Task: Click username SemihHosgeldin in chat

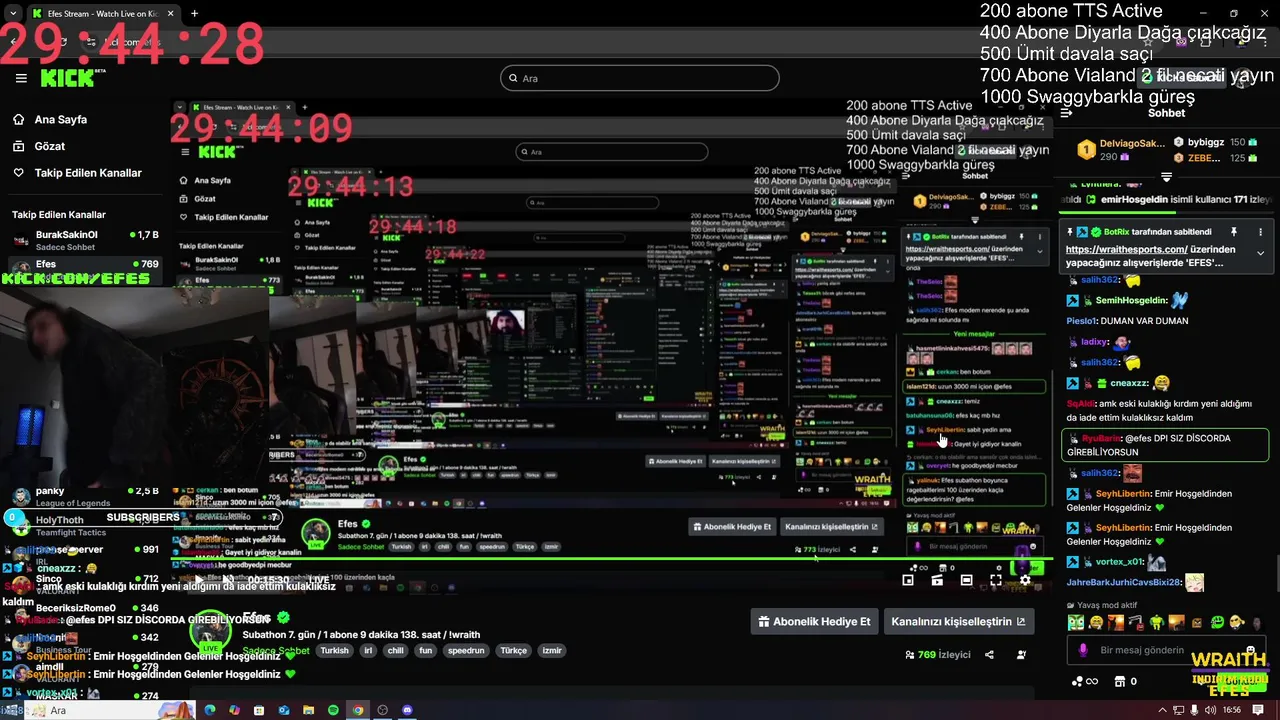Action: (1131, 300)
